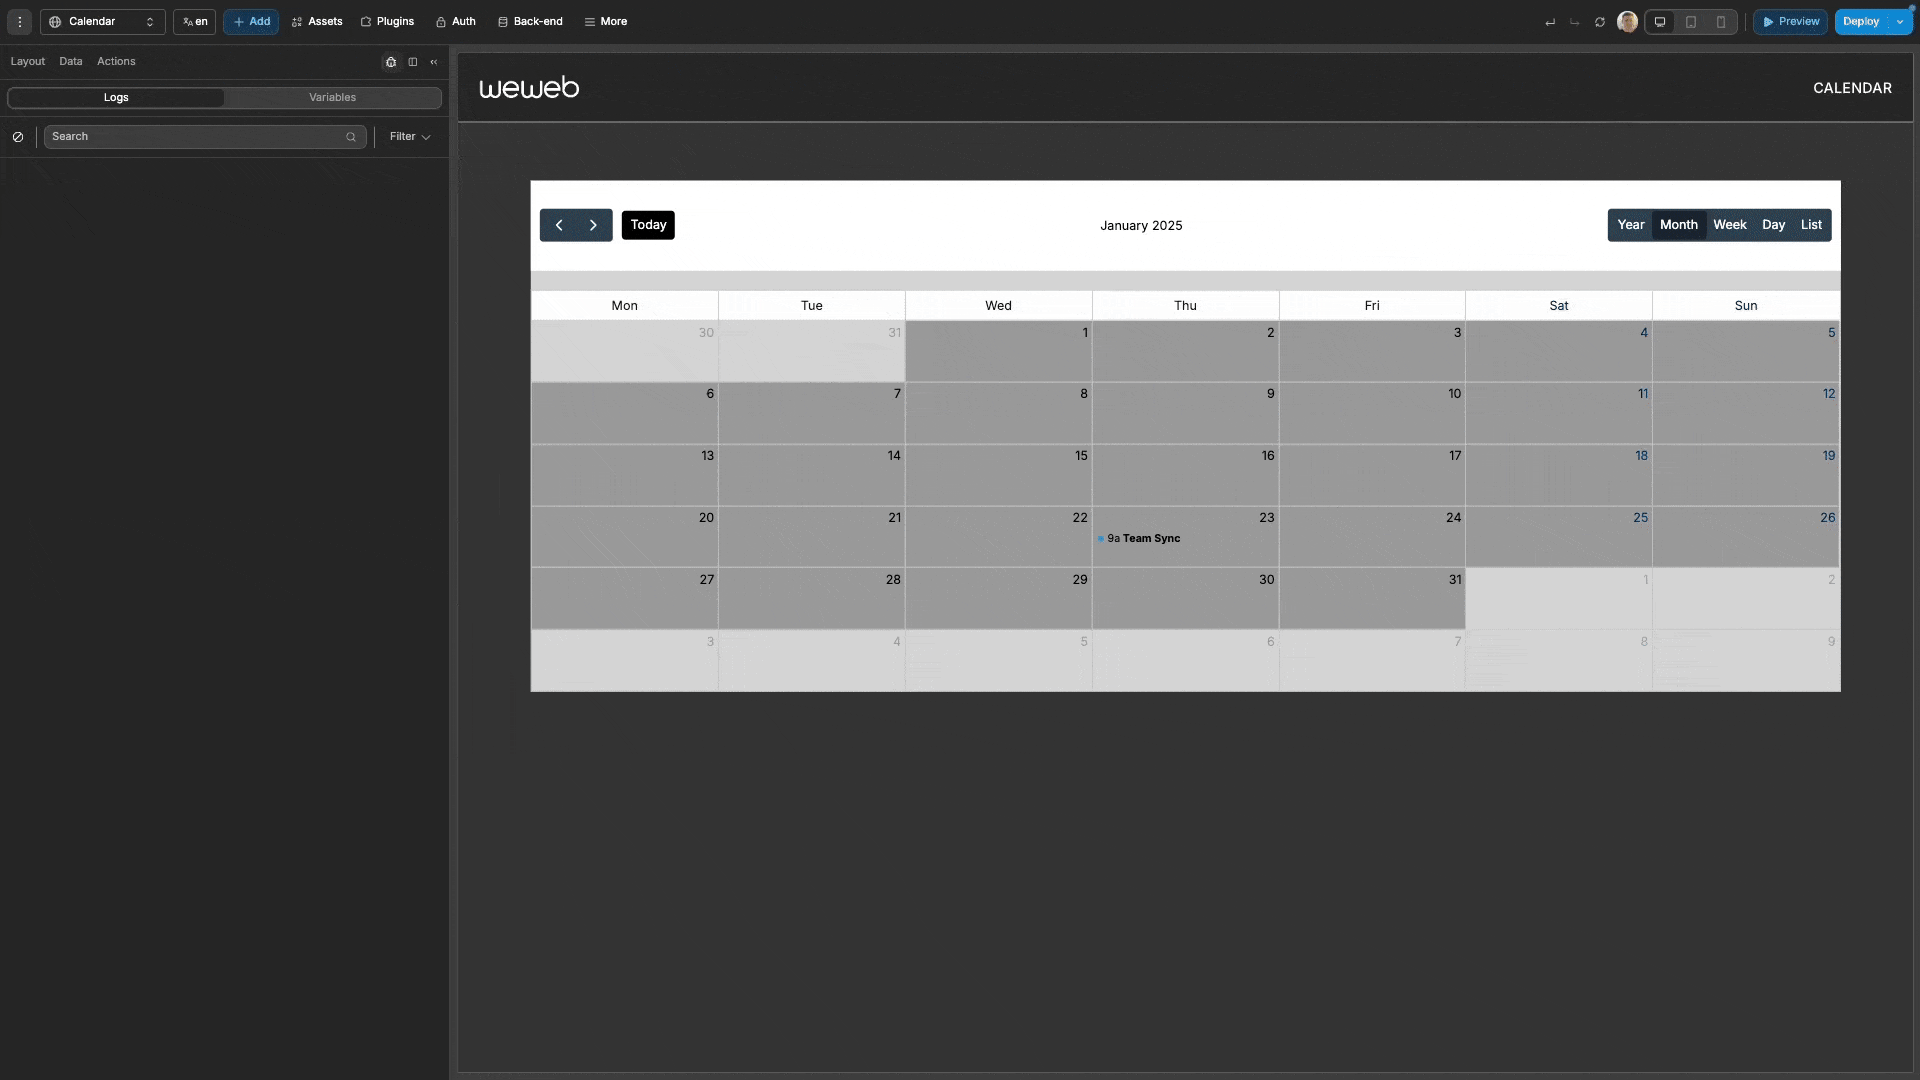Go to previous month in calendar
The image size is (1920, 1080).
(x=559, y=225)
